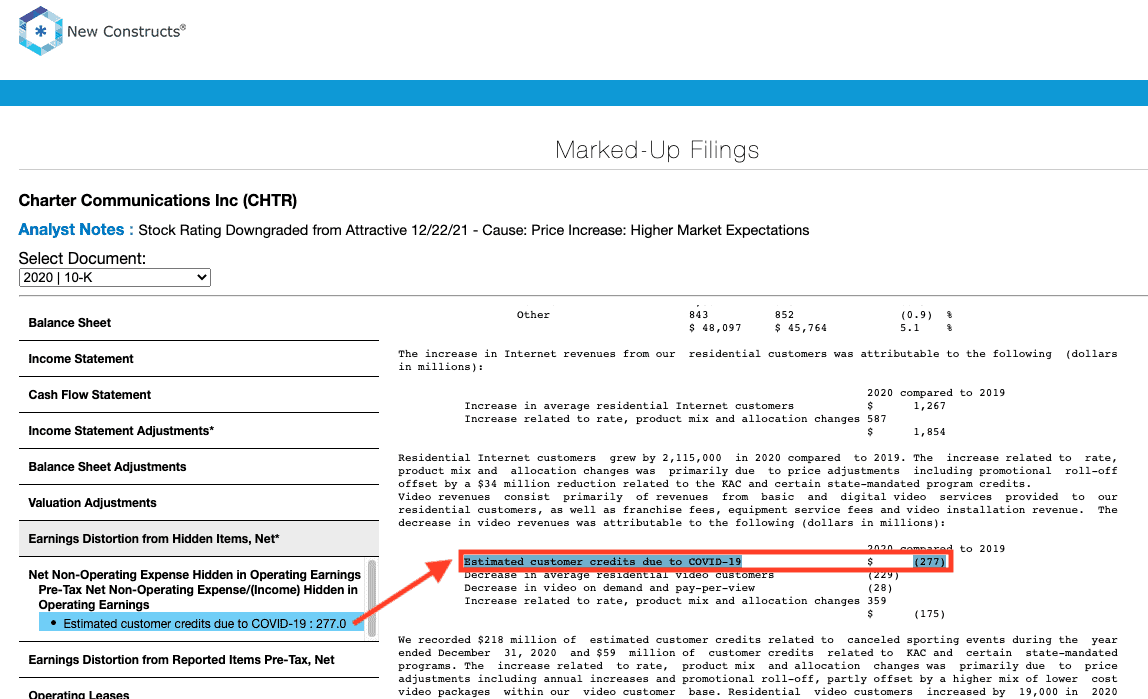
Task: Click Pre-Tax Net Non-Operating Expense/(Income) Hidden subheading
Action: pyautogui.click(x=198, y=597)
